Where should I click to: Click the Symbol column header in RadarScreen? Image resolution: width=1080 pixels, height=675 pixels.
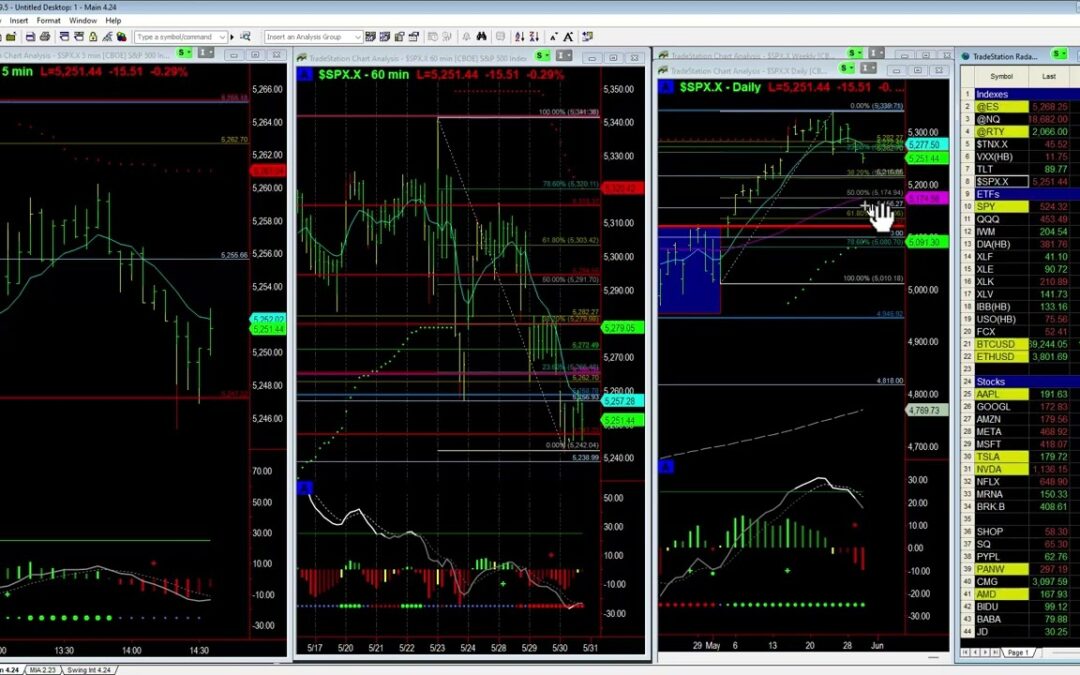[x=1001, y=76]
